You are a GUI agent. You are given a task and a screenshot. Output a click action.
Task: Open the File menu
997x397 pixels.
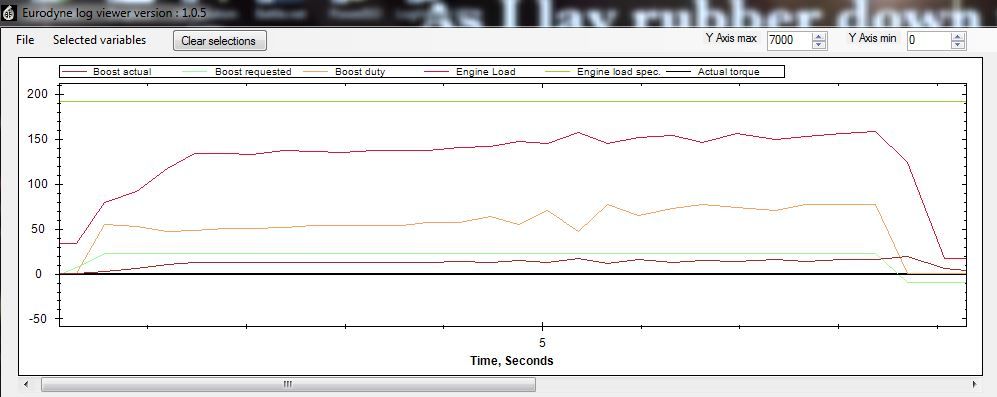(25, 40)
